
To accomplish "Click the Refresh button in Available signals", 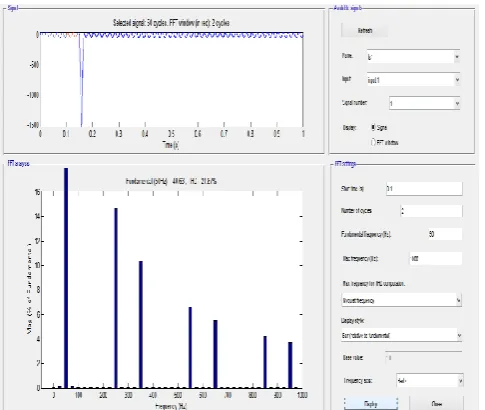I will click(x=365, y=31).
